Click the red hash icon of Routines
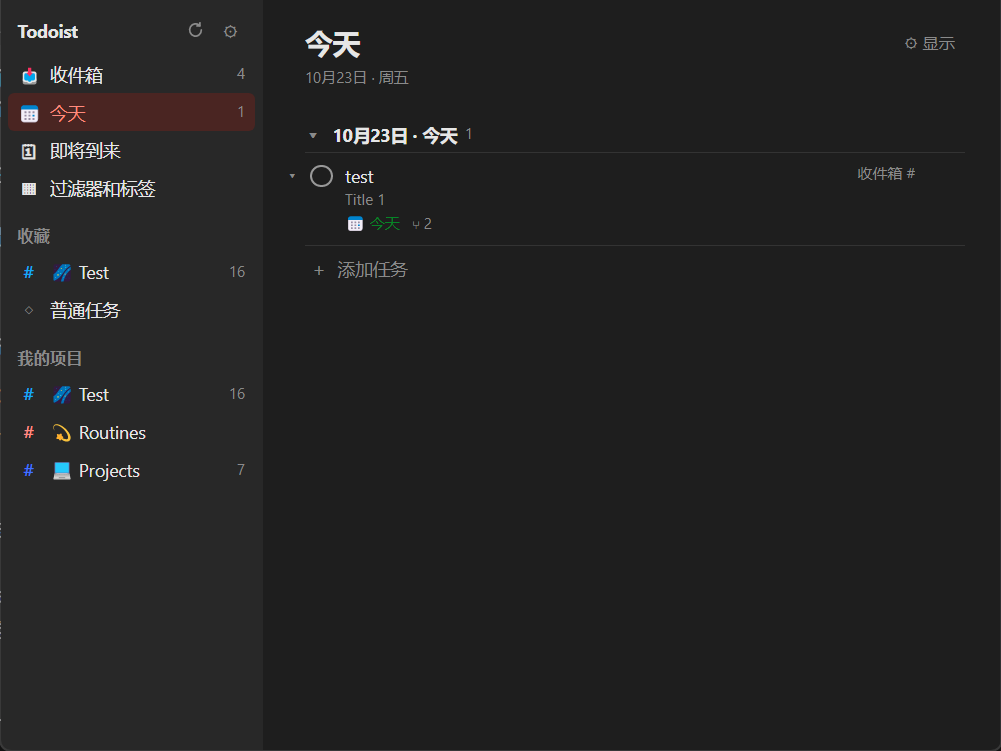This screenshot has height=751, width=1001. (x=29, y=432)
